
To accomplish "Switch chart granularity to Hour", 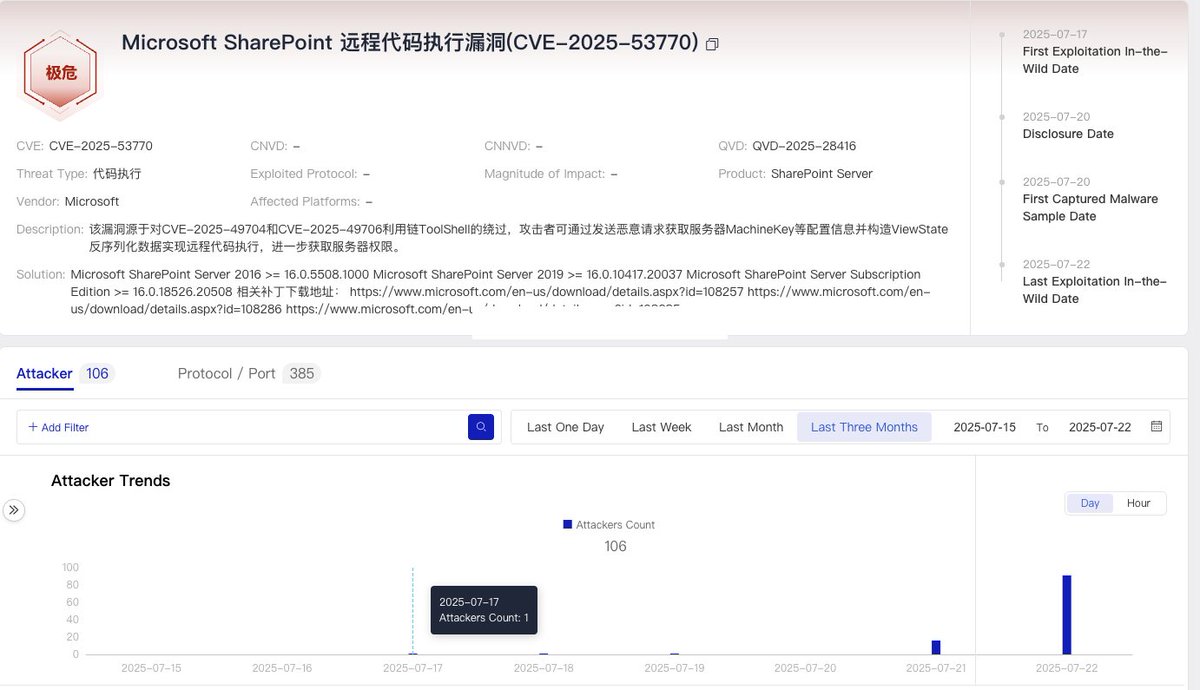I will [x=1138, y=503].
